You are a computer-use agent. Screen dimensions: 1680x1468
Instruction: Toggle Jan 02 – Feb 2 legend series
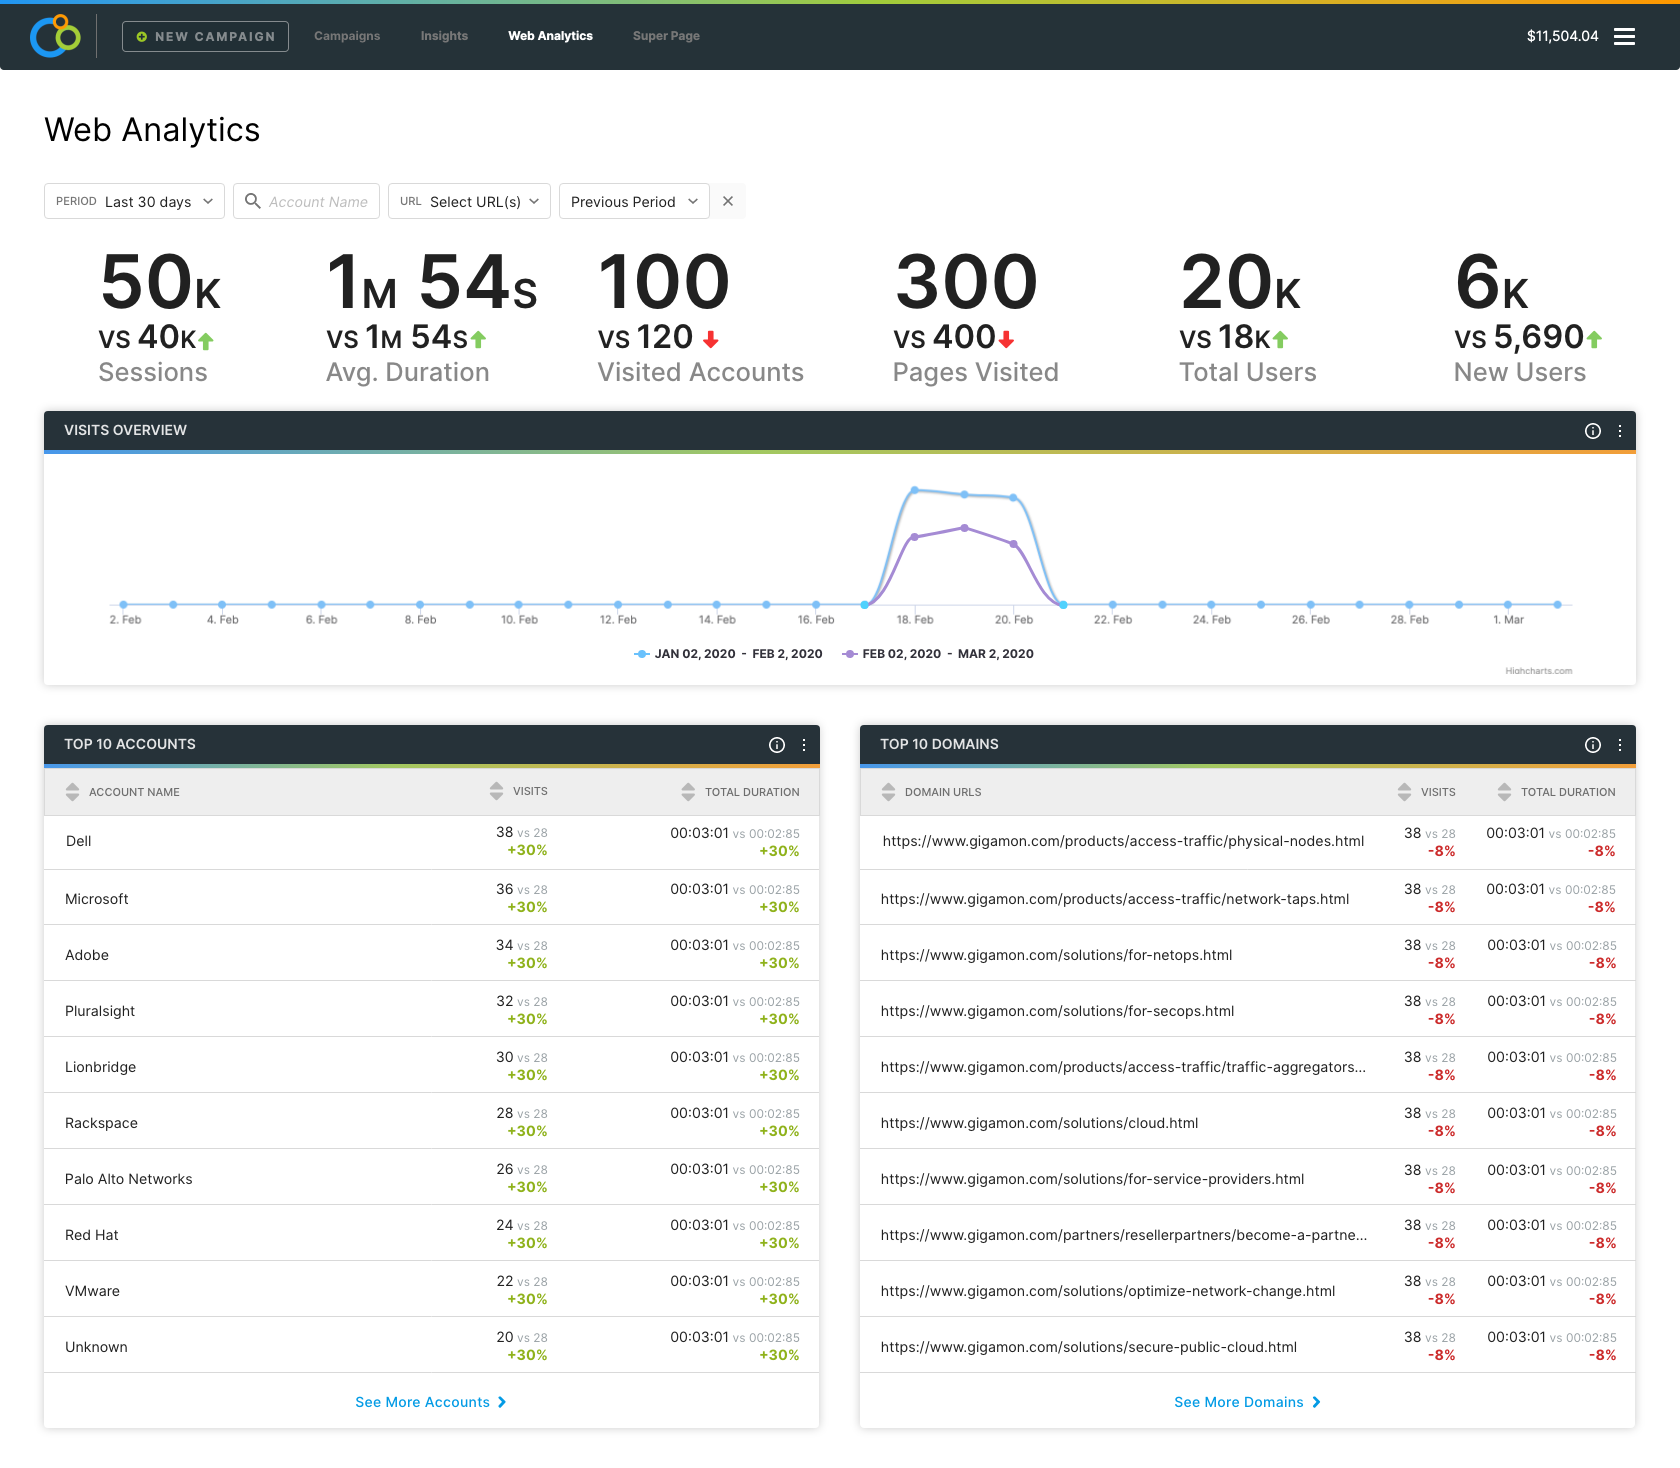click(728, 654)
